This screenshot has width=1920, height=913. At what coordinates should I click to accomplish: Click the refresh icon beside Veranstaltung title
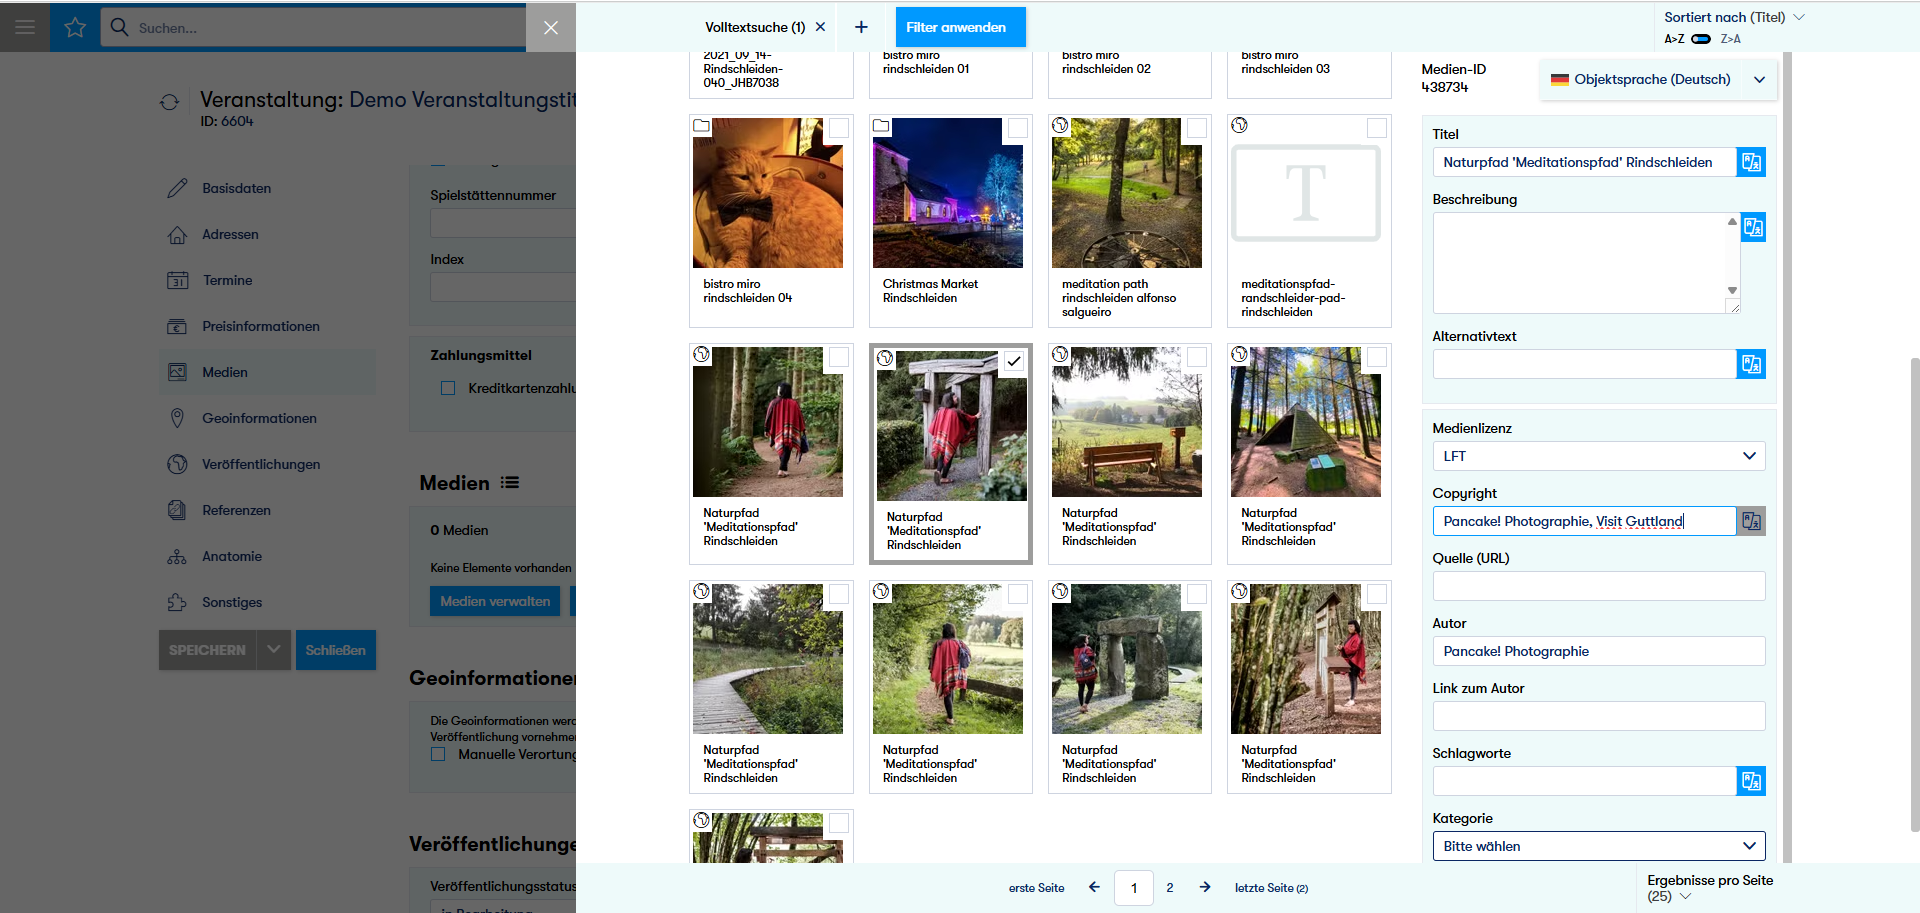(x=169, y=102)
